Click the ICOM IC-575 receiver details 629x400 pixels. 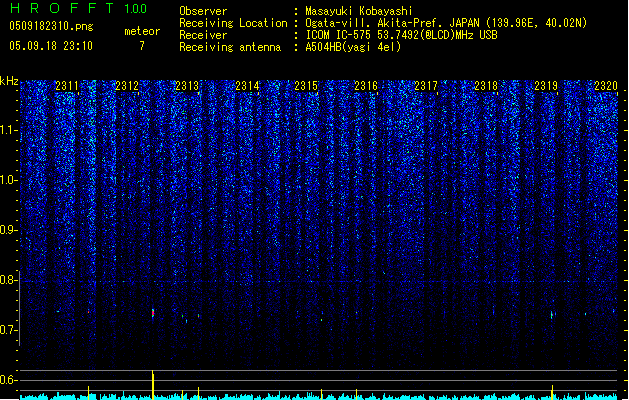401,35
